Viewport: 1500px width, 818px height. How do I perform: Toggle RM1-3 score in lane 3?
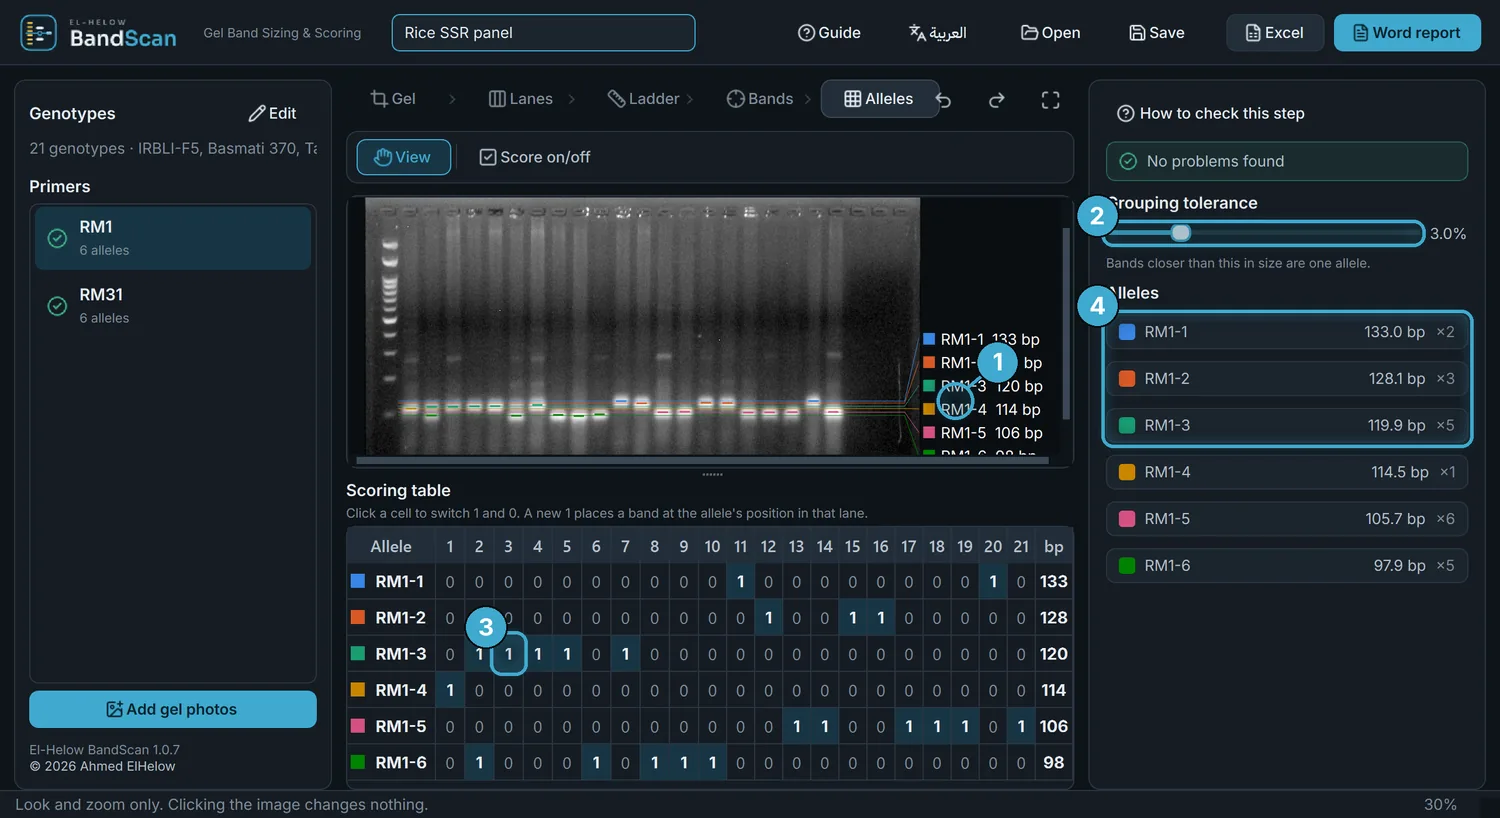coord(508,654)
